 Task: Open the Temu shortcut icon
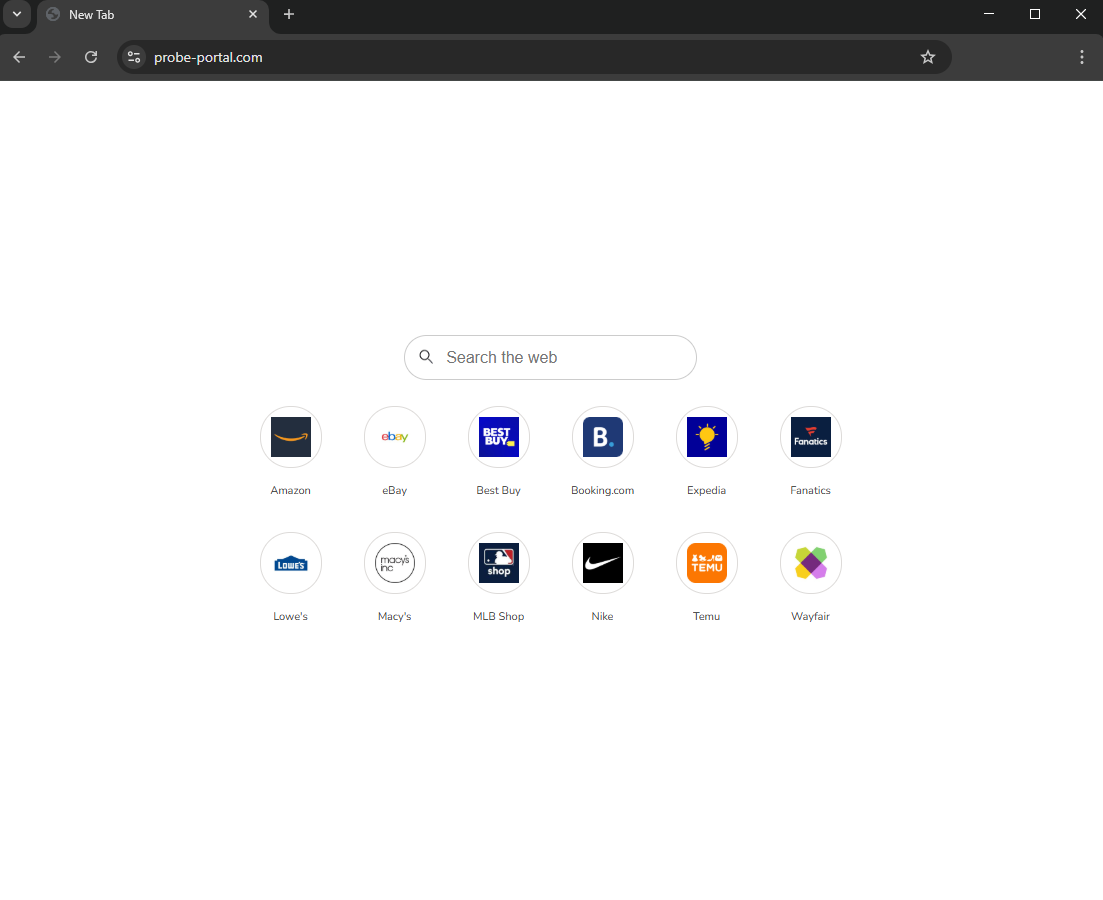[x=707, y=563]
